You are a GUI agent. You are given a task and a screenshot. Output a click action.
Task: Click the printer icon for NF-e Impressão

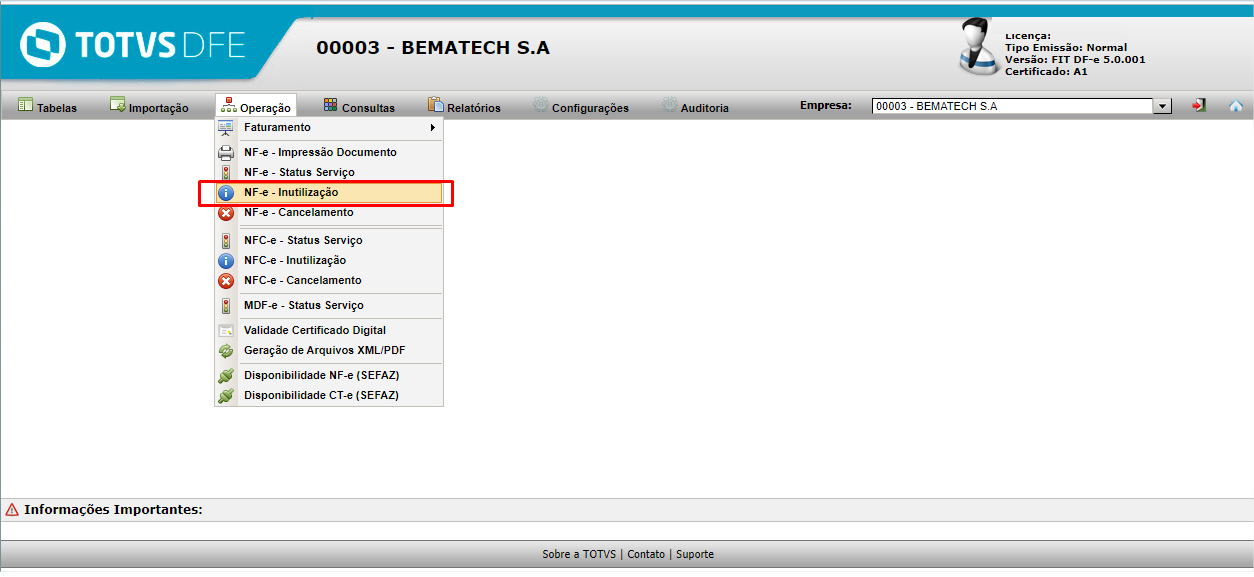tap(225, 153)
